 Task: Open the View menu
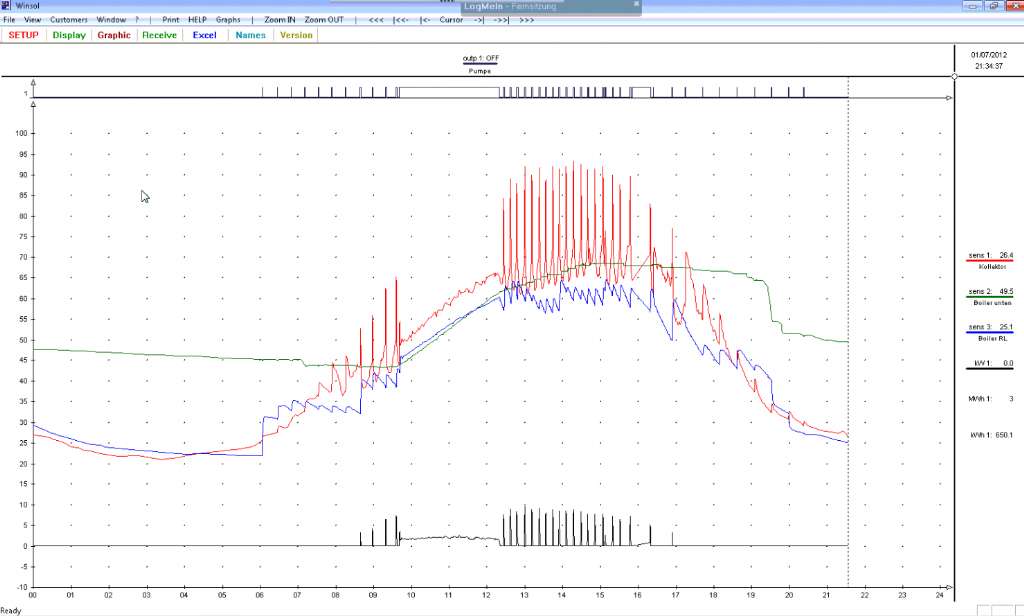(x=32, y=20)
